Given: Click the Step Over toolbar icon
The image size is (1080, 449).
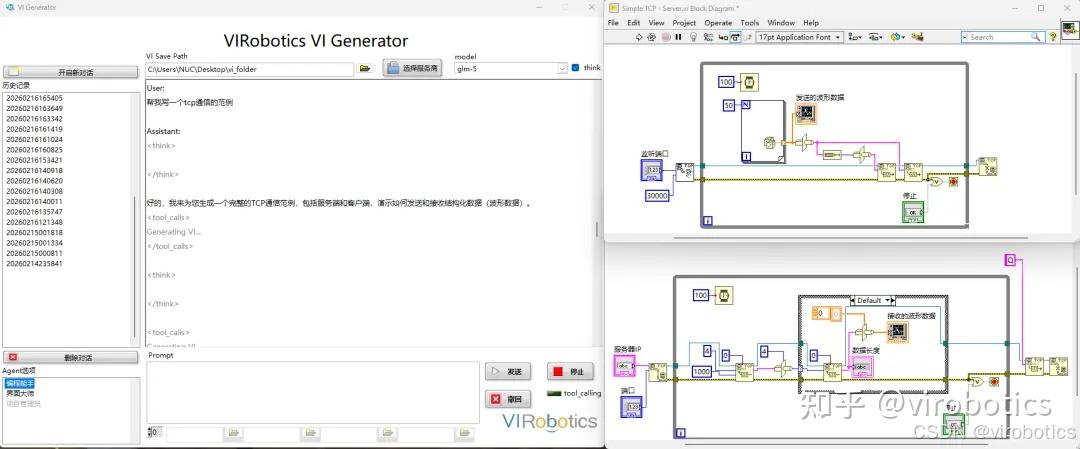Looking at the screenshot, I should click(736, 37).
